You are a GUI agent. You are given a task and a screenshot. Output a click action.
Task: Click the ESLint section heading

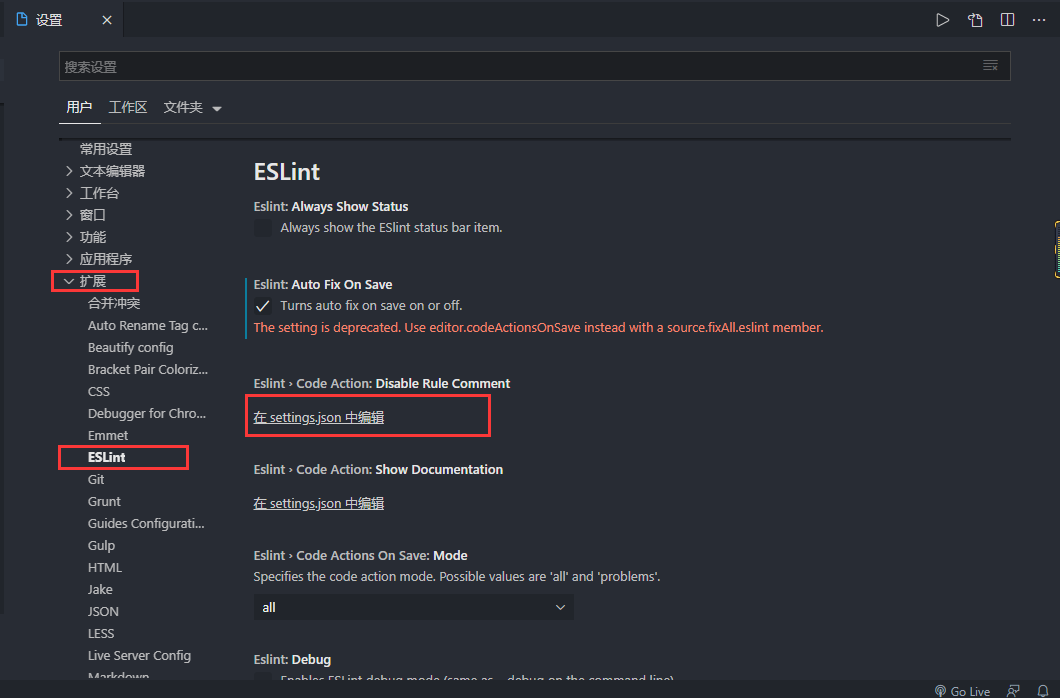coord(287,172)
